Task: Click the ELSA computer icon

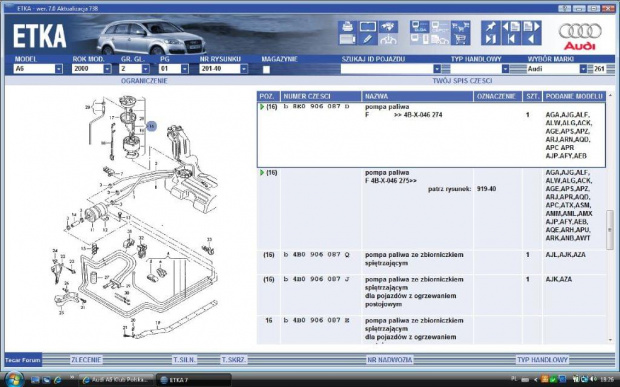Action: pos(420,27)
